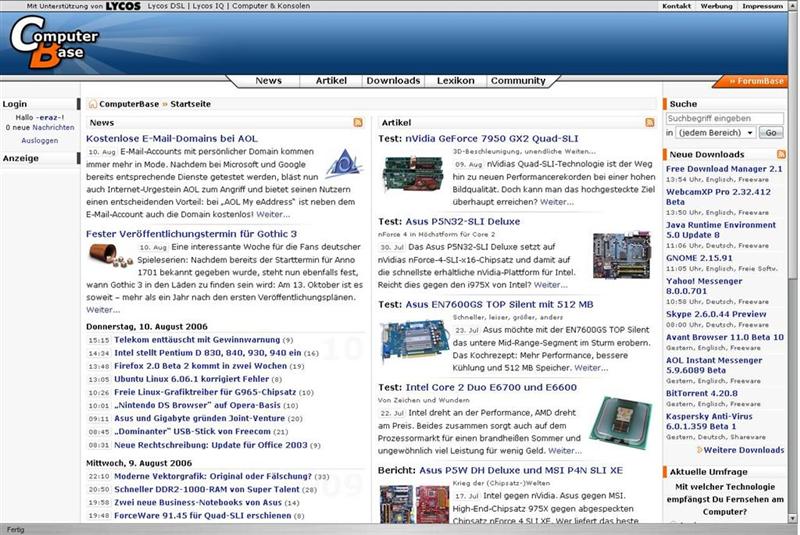Image resolution: width=800 pixels, height=535 pixels.
Task: Open Intel stellt Pentium D news item
Action: point(208,353)
